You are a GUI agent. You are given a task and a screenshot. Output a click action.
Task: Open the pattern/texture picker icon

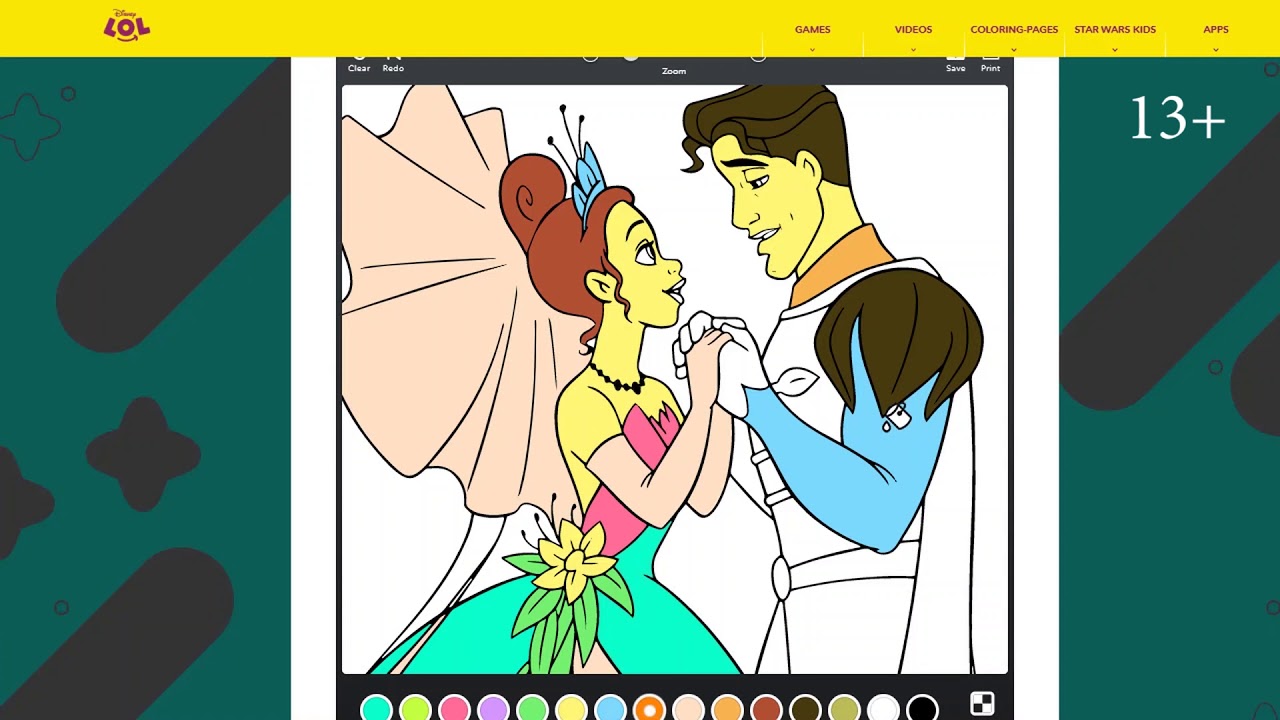click(982, 704)
